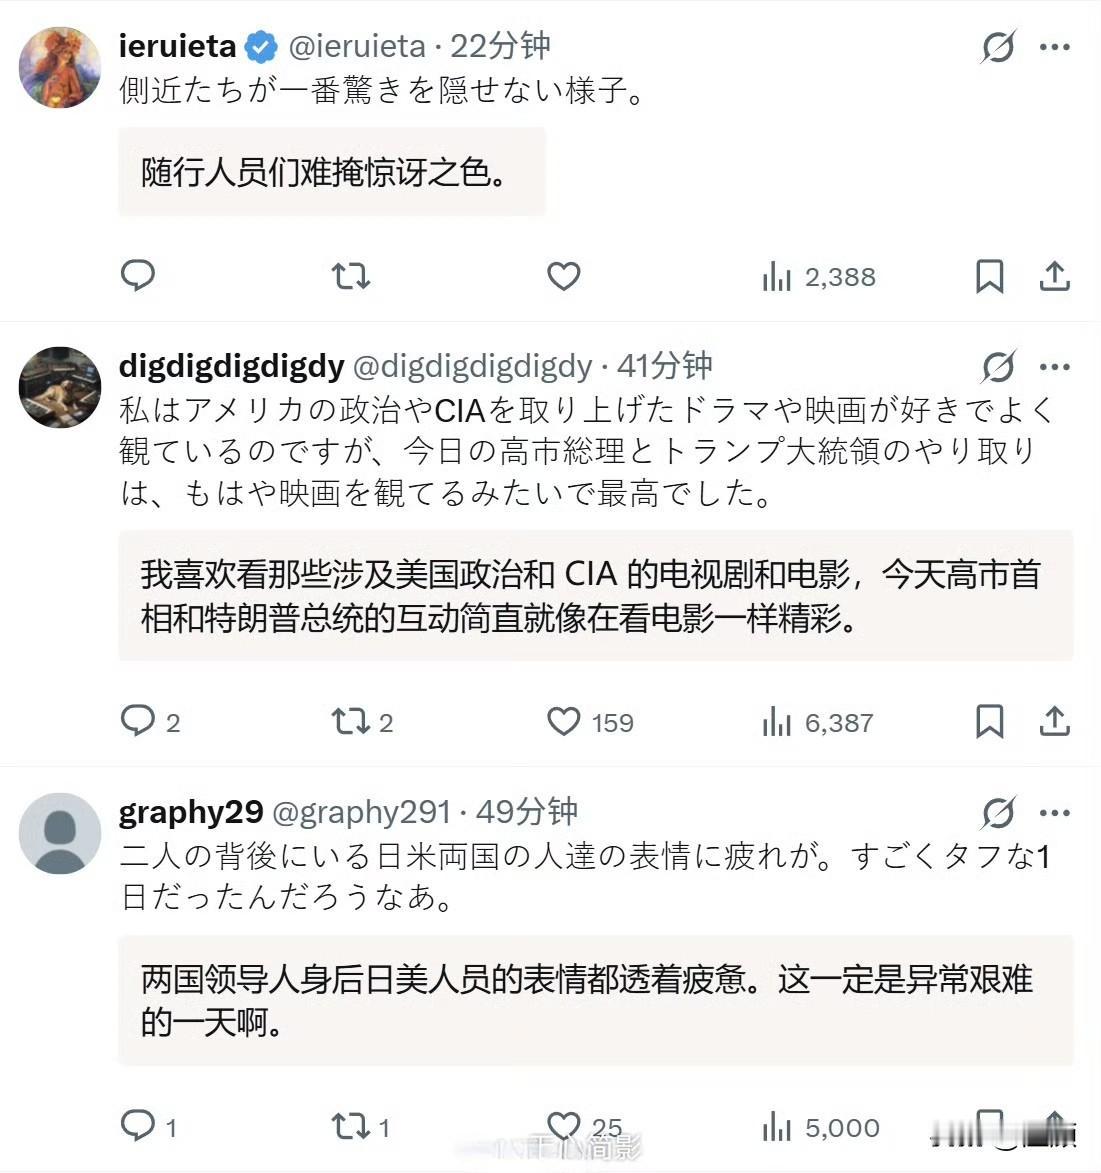Repost digdigdigdigdy's tweet
The width and height of the screenshot is (1101, 1173).
(x=351, y=721)
